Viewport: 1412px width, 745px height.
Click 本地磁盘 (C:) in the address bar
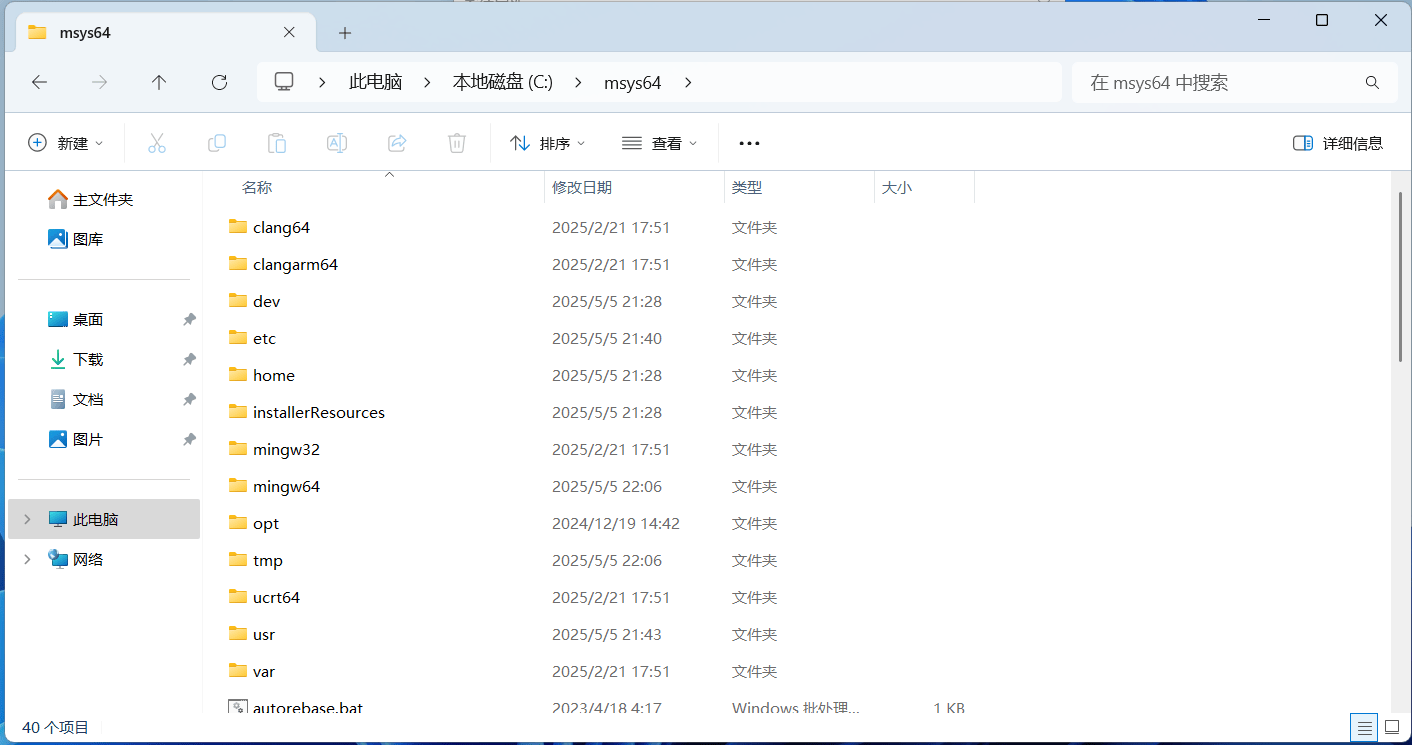(x=502, y=82)
